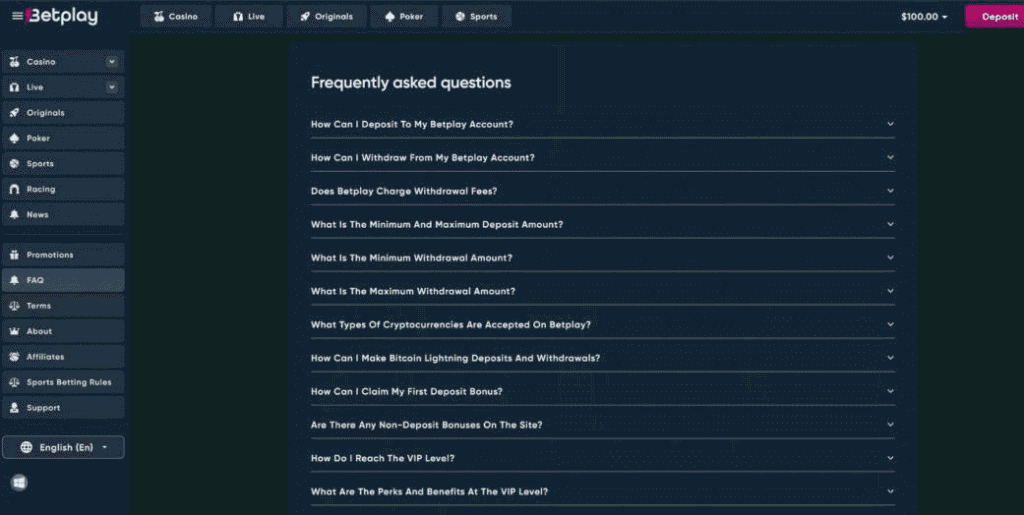Expand "How Do I Reach The VIP Level?"
The width and height of the screenshot is (1024, 515).
point(602,458)
